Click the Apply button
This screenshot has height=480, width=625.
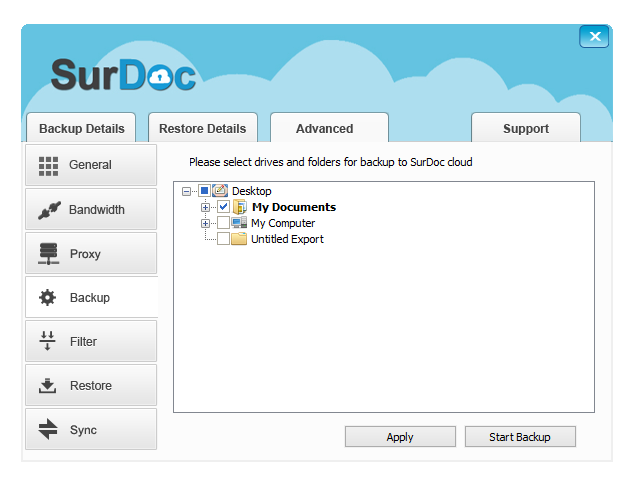400,437
